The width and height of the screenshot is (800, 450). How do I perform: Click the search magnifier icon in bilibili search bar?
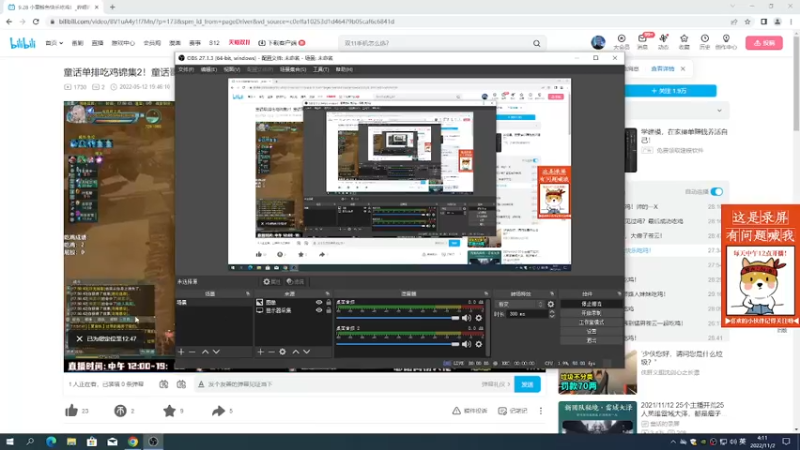[x=537, y=43]
